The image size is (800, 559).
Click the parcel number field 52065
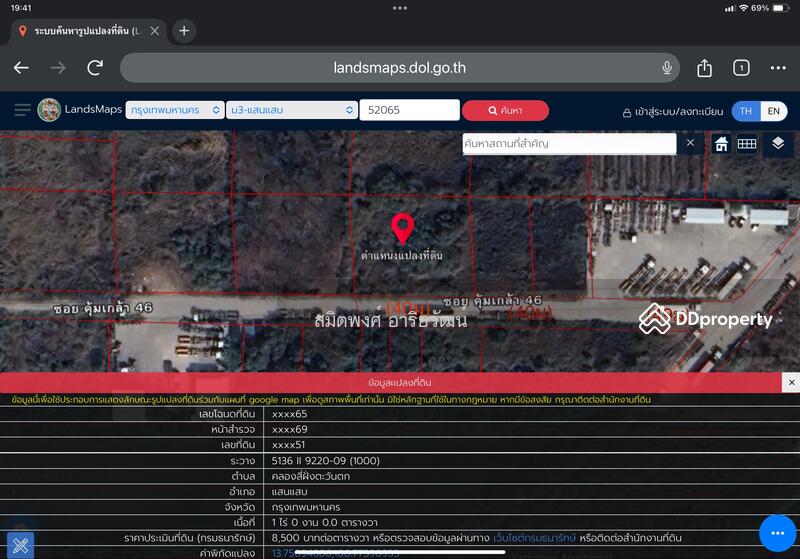point(409,110)
